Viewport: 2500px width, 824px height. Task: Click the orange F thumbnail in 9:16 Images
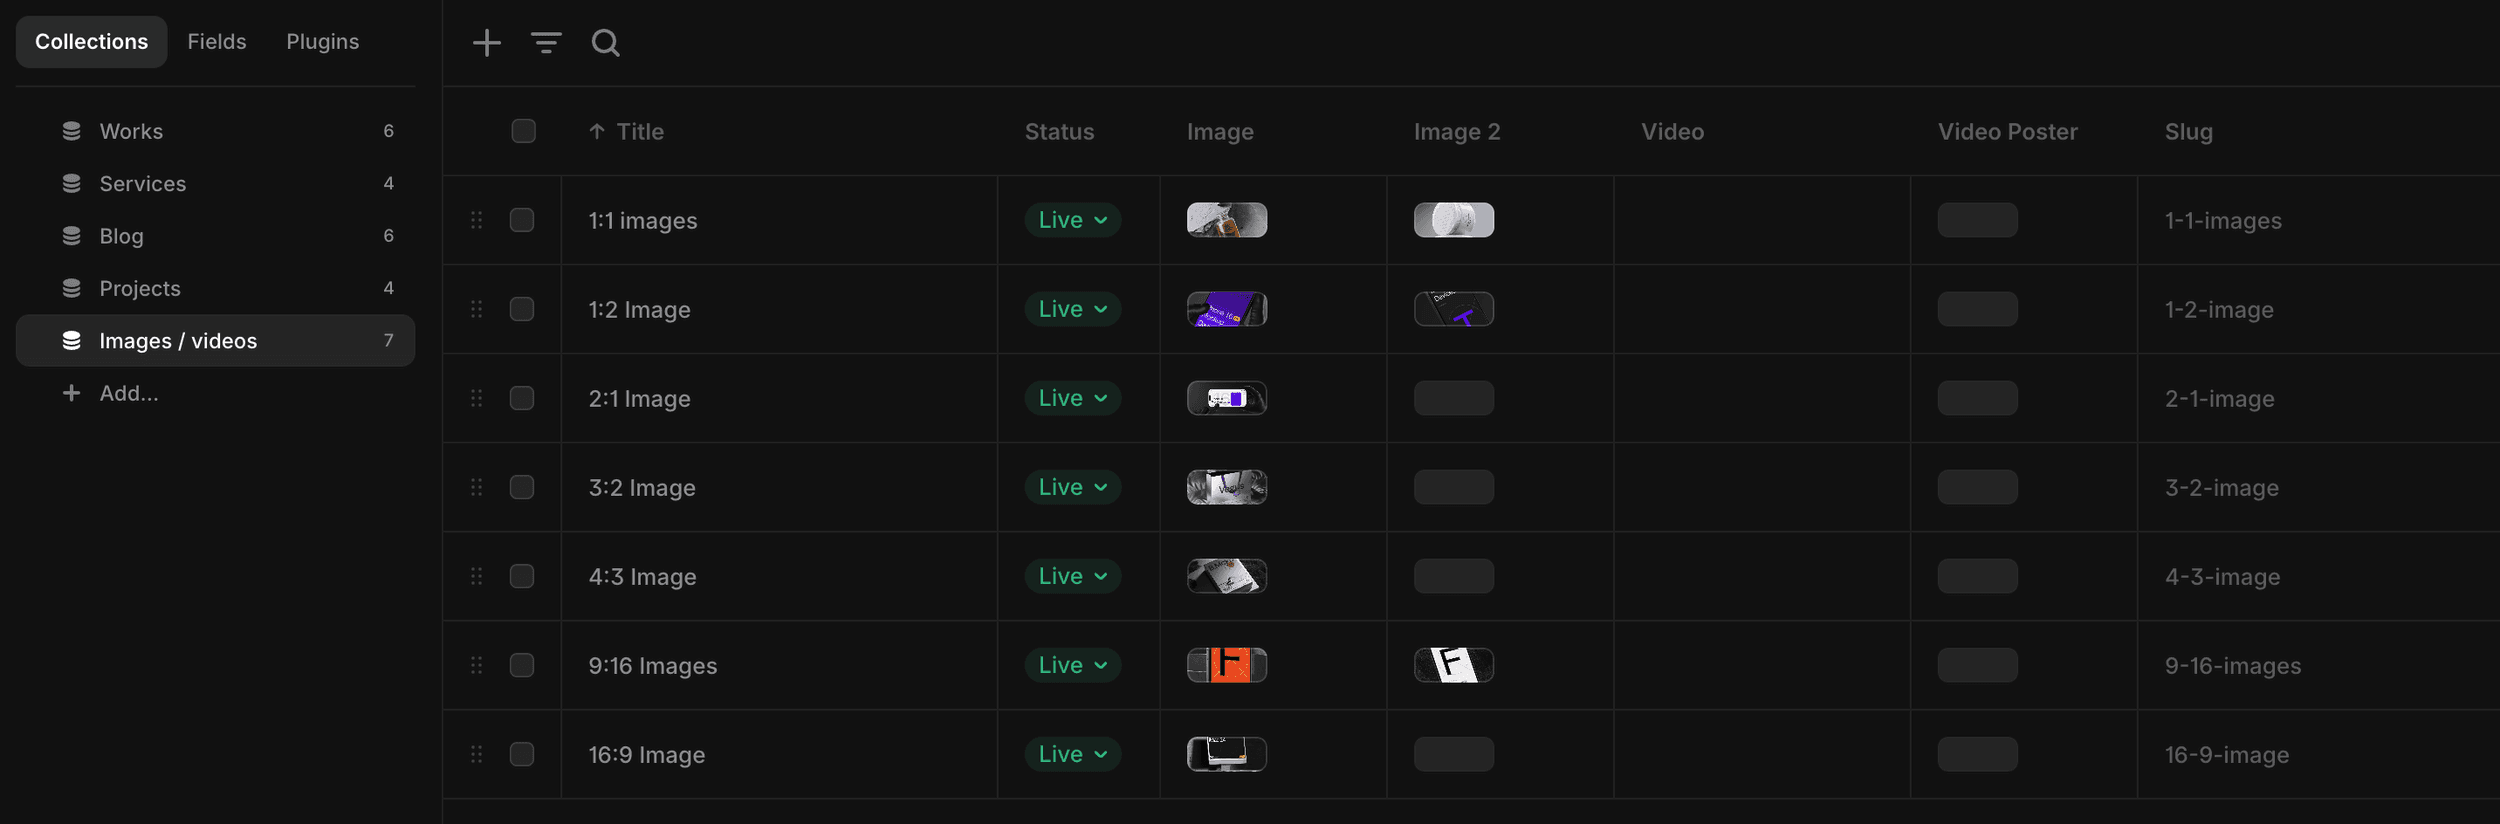1227,665
